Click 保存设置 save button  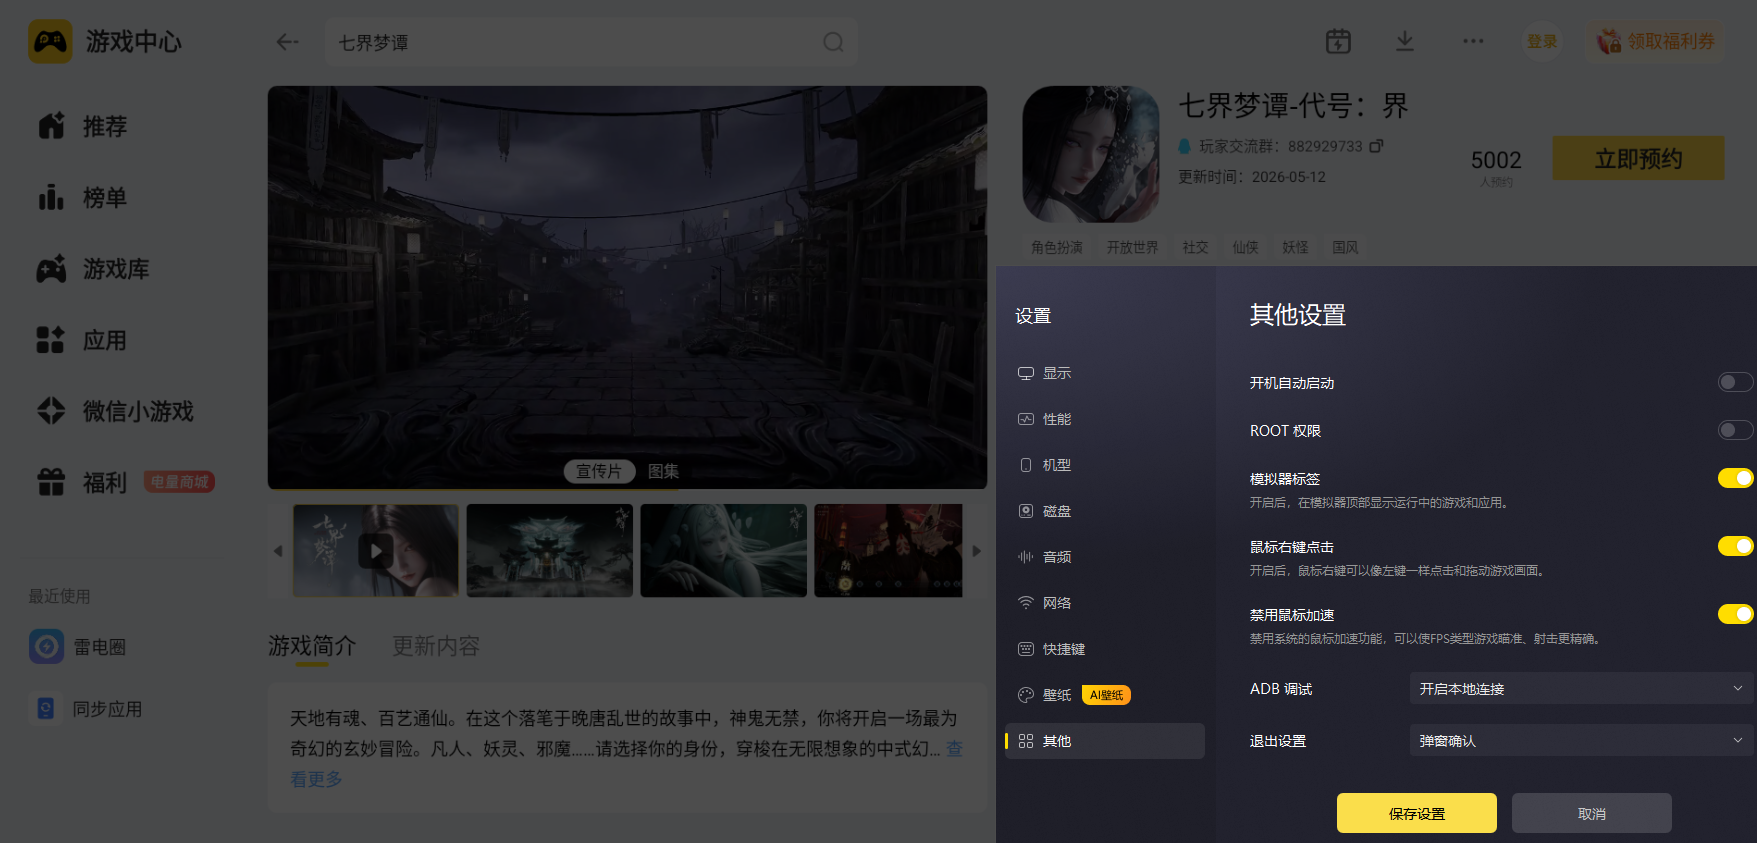[1417, 813]
